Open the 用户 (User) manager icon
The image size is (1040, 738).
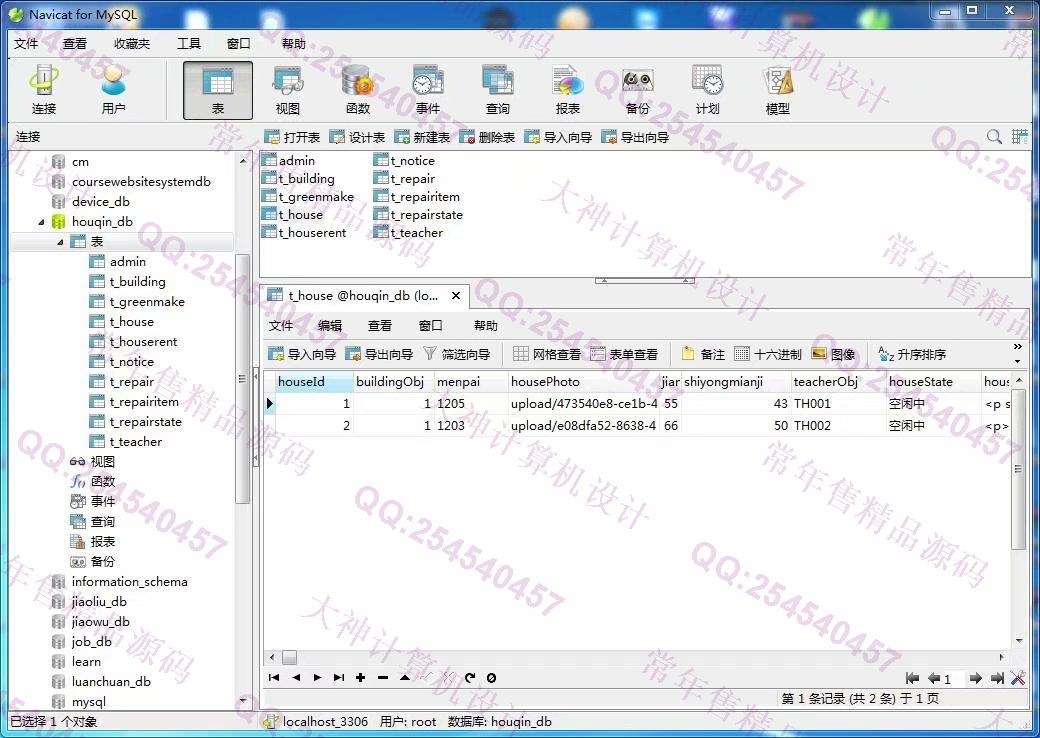[x=113, y=90]
